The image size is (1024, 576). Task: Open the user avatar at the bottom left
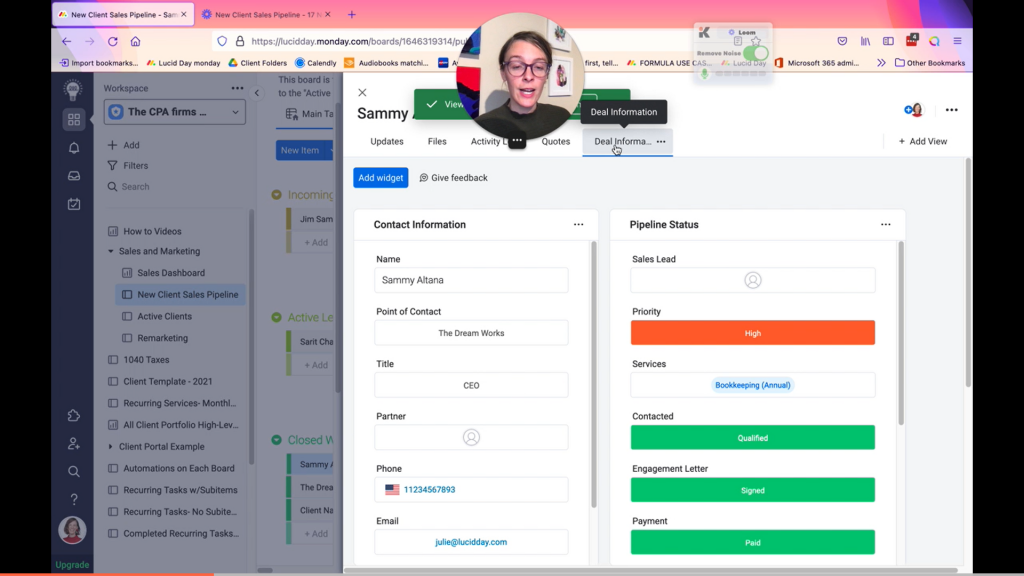click(x=72, y=530)
